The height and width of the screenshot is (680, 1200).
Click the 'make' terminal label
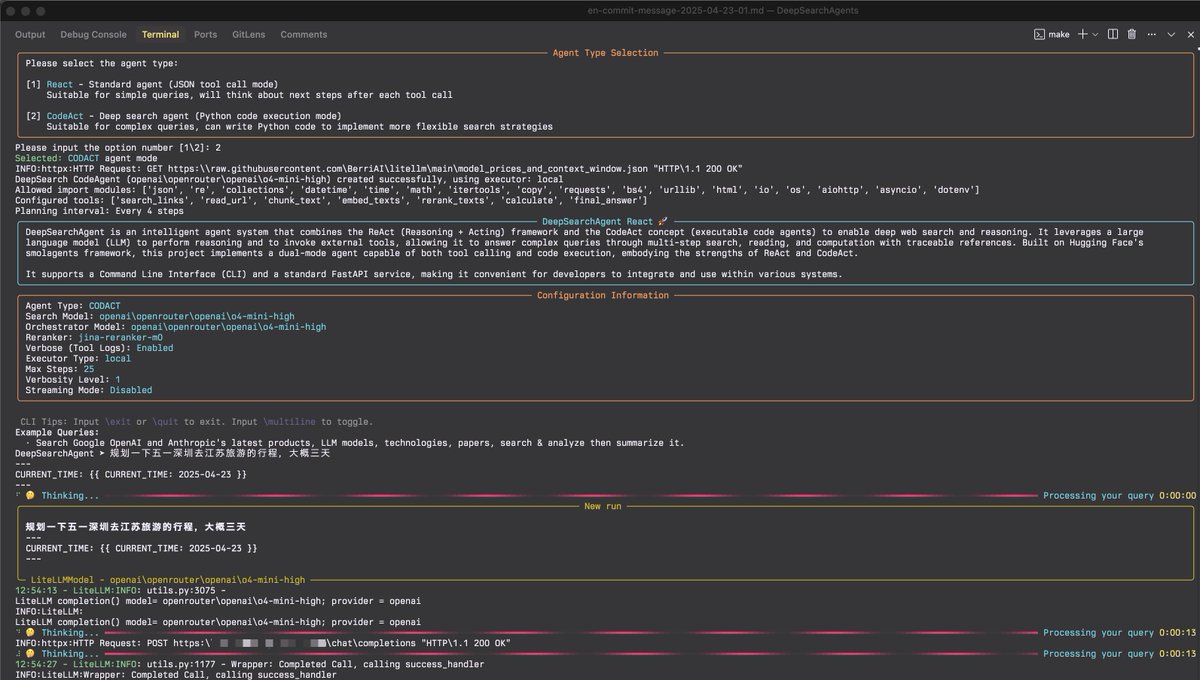[1061, 34]
